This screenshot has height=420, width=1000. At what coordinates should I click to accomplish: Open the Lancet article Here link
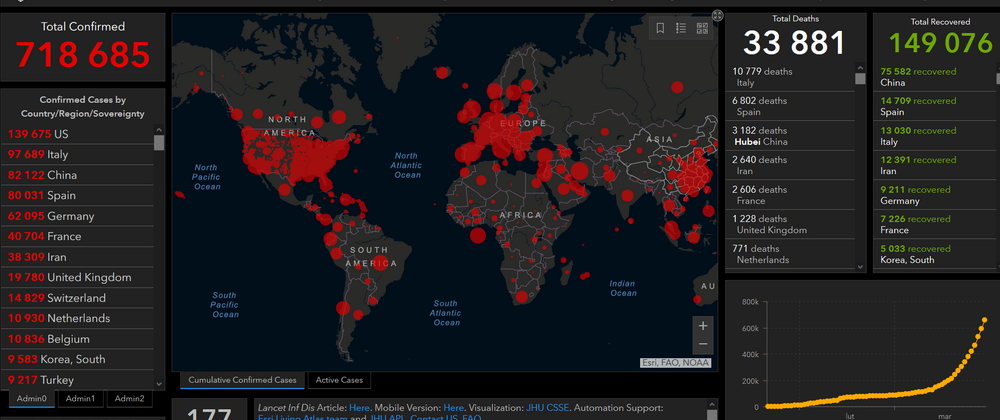click(x=359, y=408)
